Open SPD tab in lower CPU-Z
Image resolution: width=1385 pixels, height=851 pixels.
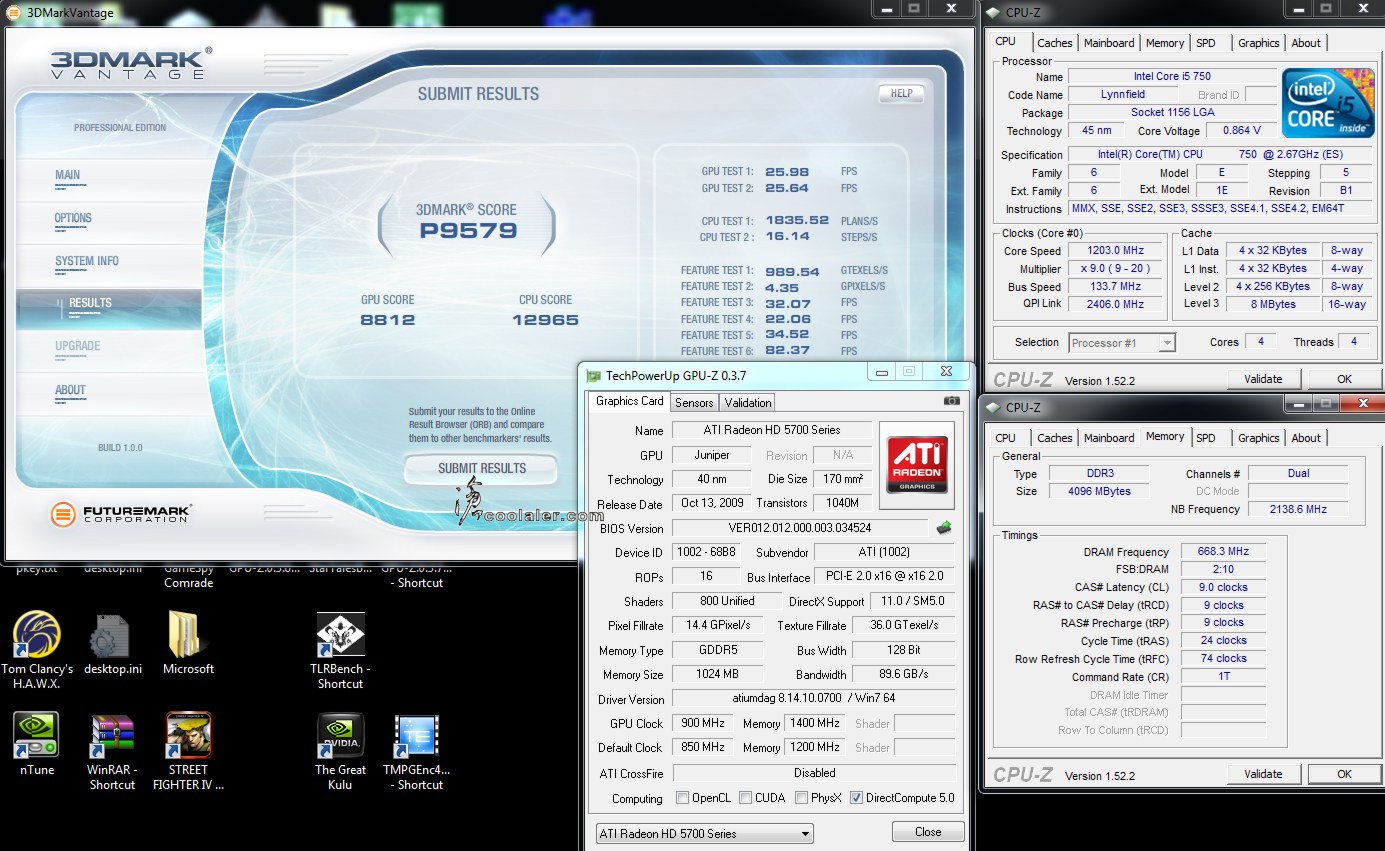[1206, 438]
